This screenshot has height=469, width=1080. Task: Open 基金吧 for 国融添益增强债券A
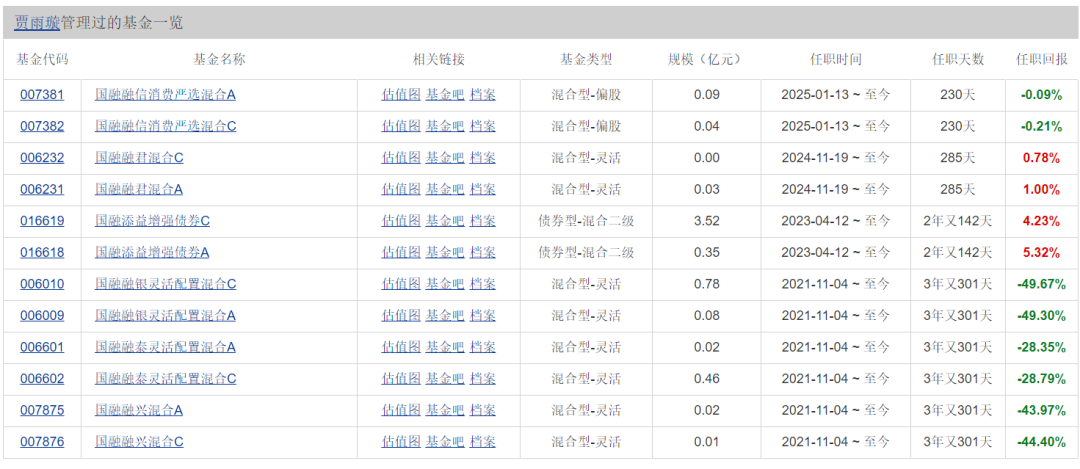tap(445, 253)
